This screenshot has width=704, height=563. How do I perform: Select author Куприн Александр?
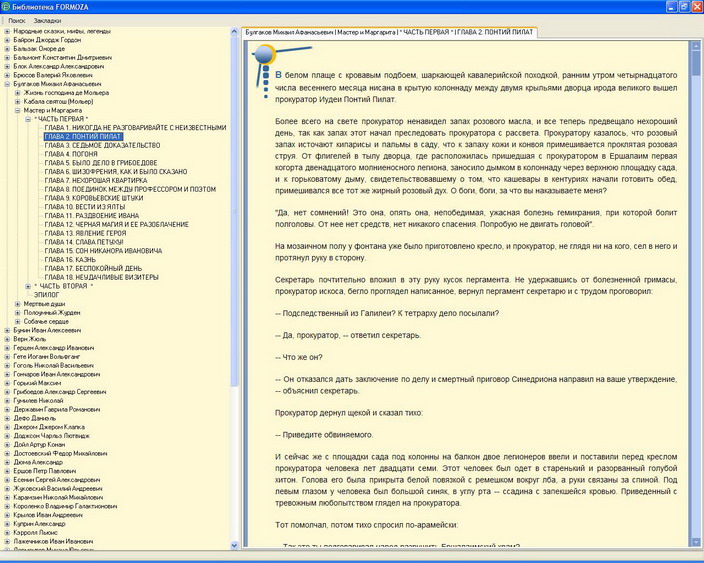coord(39,524)
